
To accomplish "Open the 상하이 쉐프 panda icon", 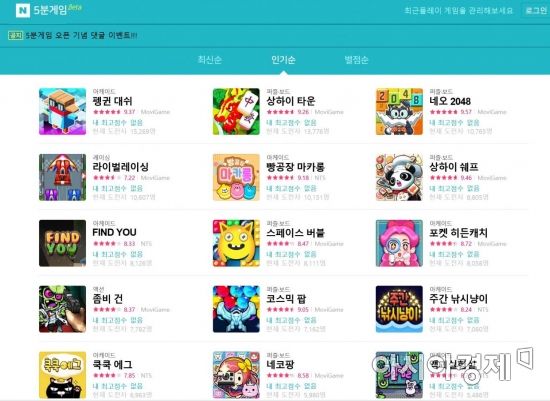I will (x=399, y=178).
